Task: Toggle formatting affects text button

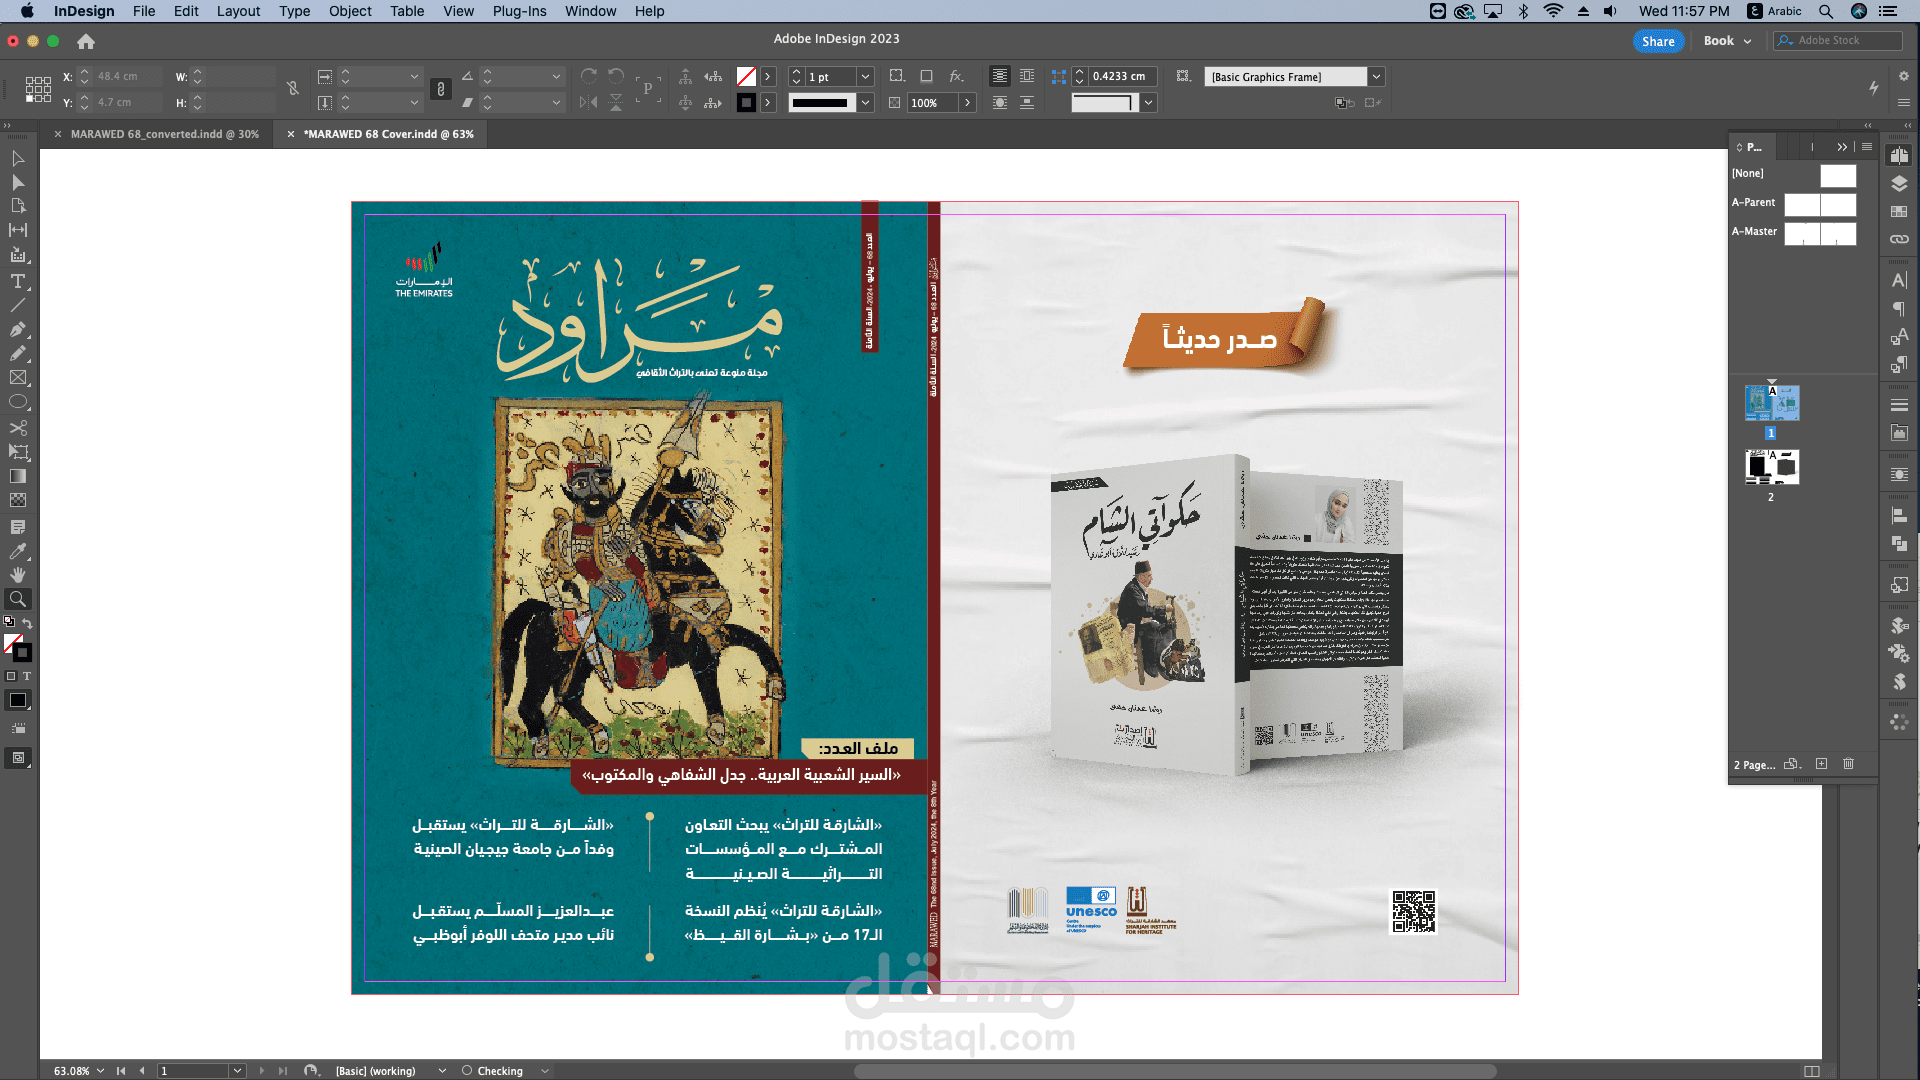Action: click(x=27, y=676)
